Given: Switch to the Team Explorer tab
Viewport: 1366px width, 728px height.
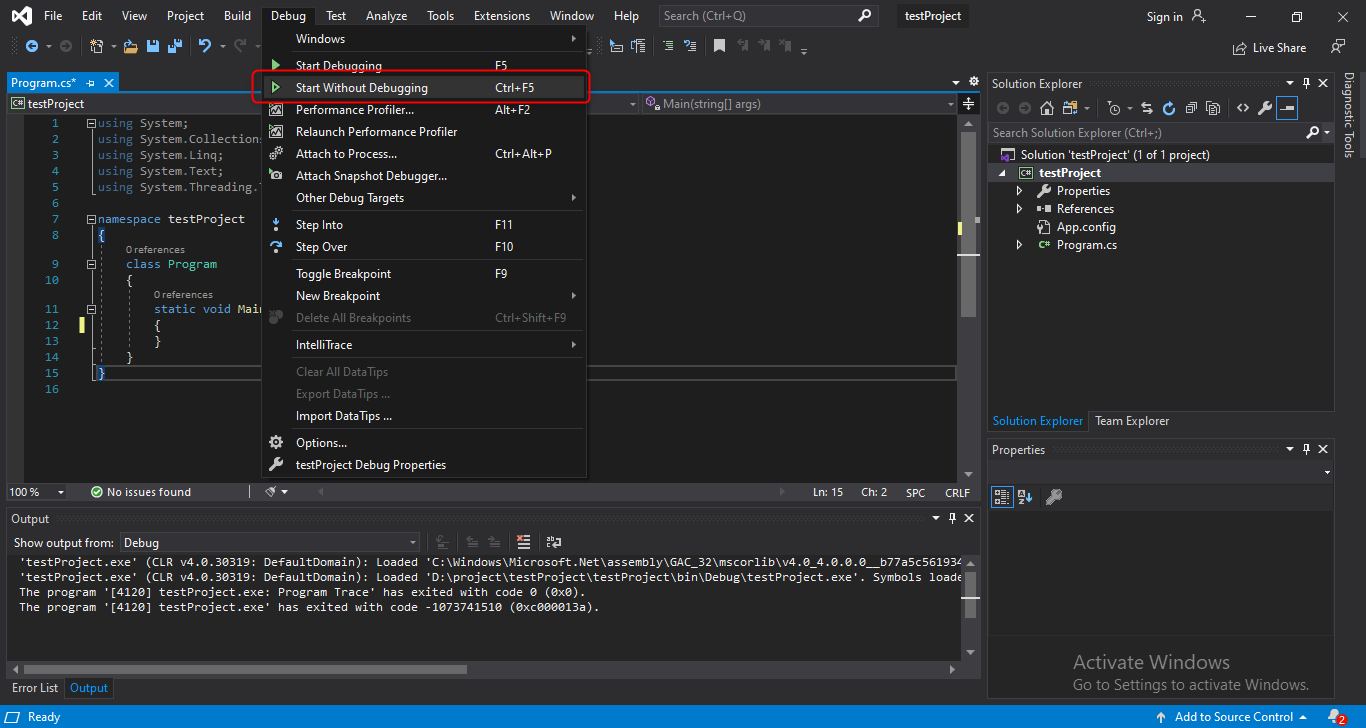Looking at the screenshot, I should point(1131,421).
